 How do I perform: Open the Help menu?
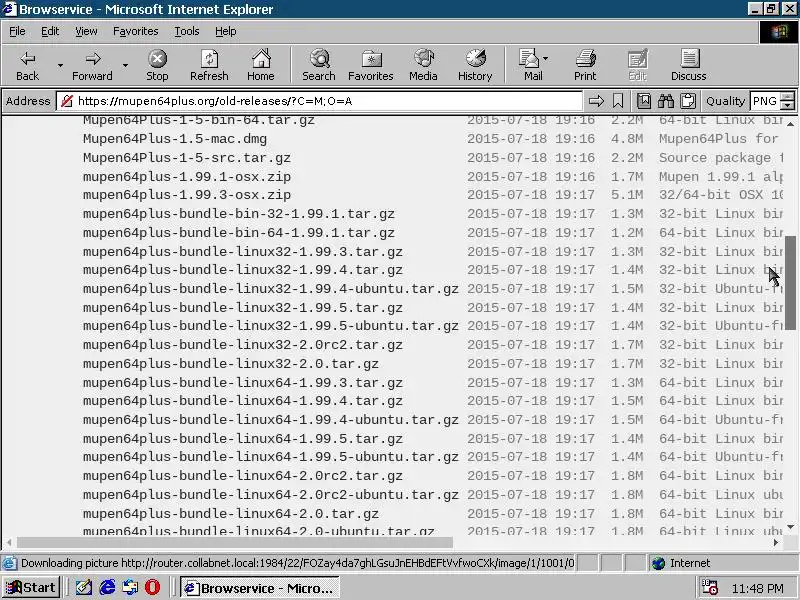(x=226, y=32)
